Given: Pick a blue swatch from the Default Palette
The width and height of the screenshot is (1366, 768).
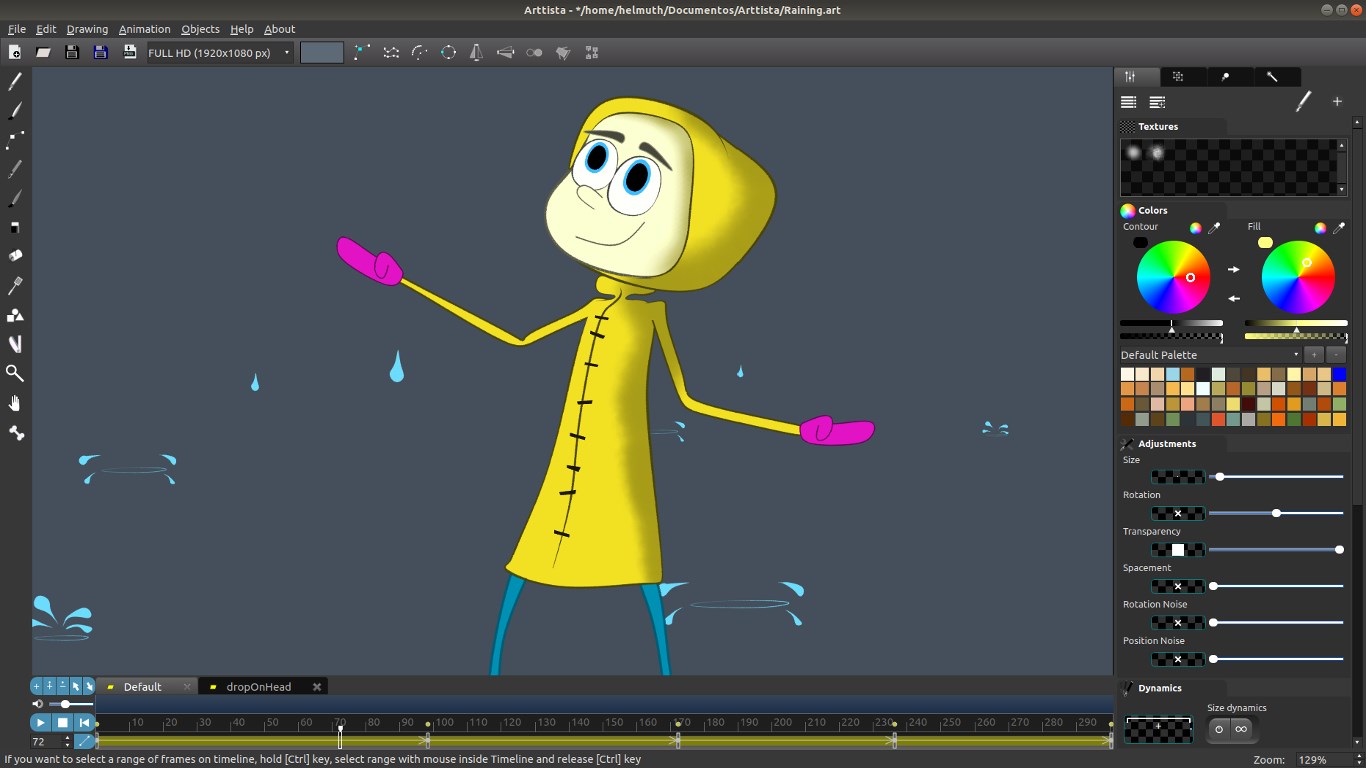Looking at the screenshot, I should tap(1338, 373).
